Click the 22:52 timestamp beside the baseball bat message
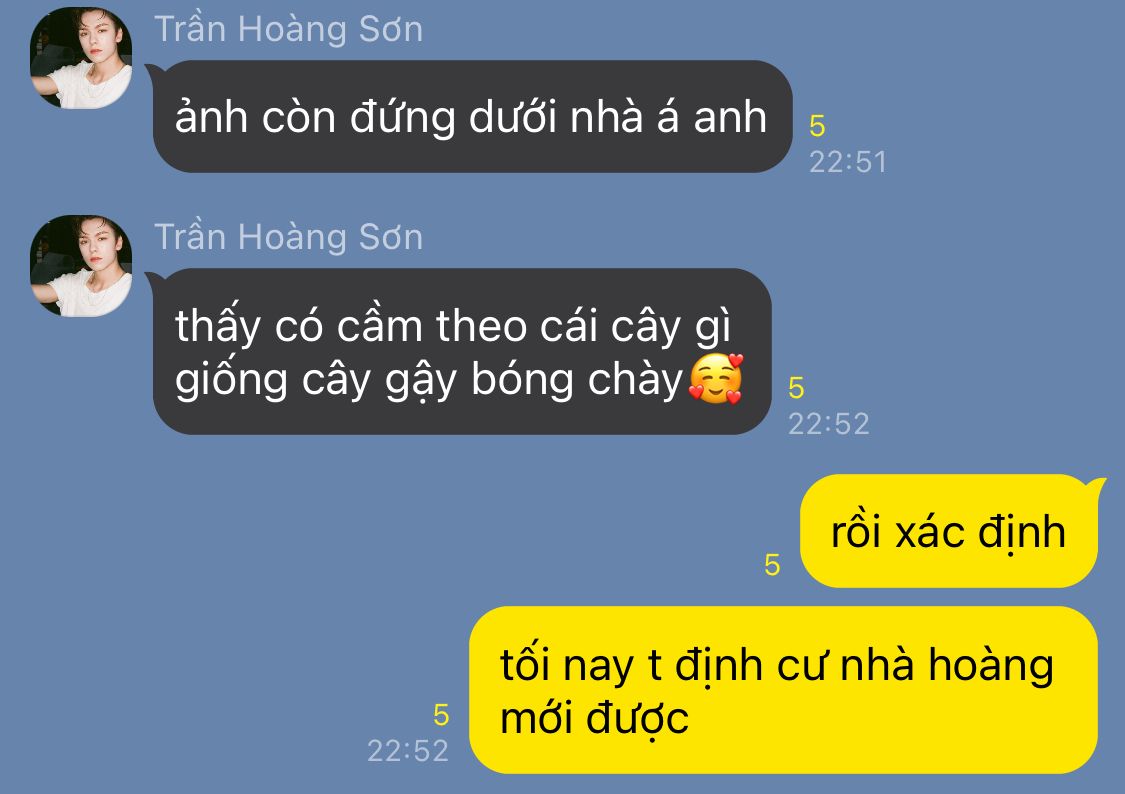 point(829,424)
